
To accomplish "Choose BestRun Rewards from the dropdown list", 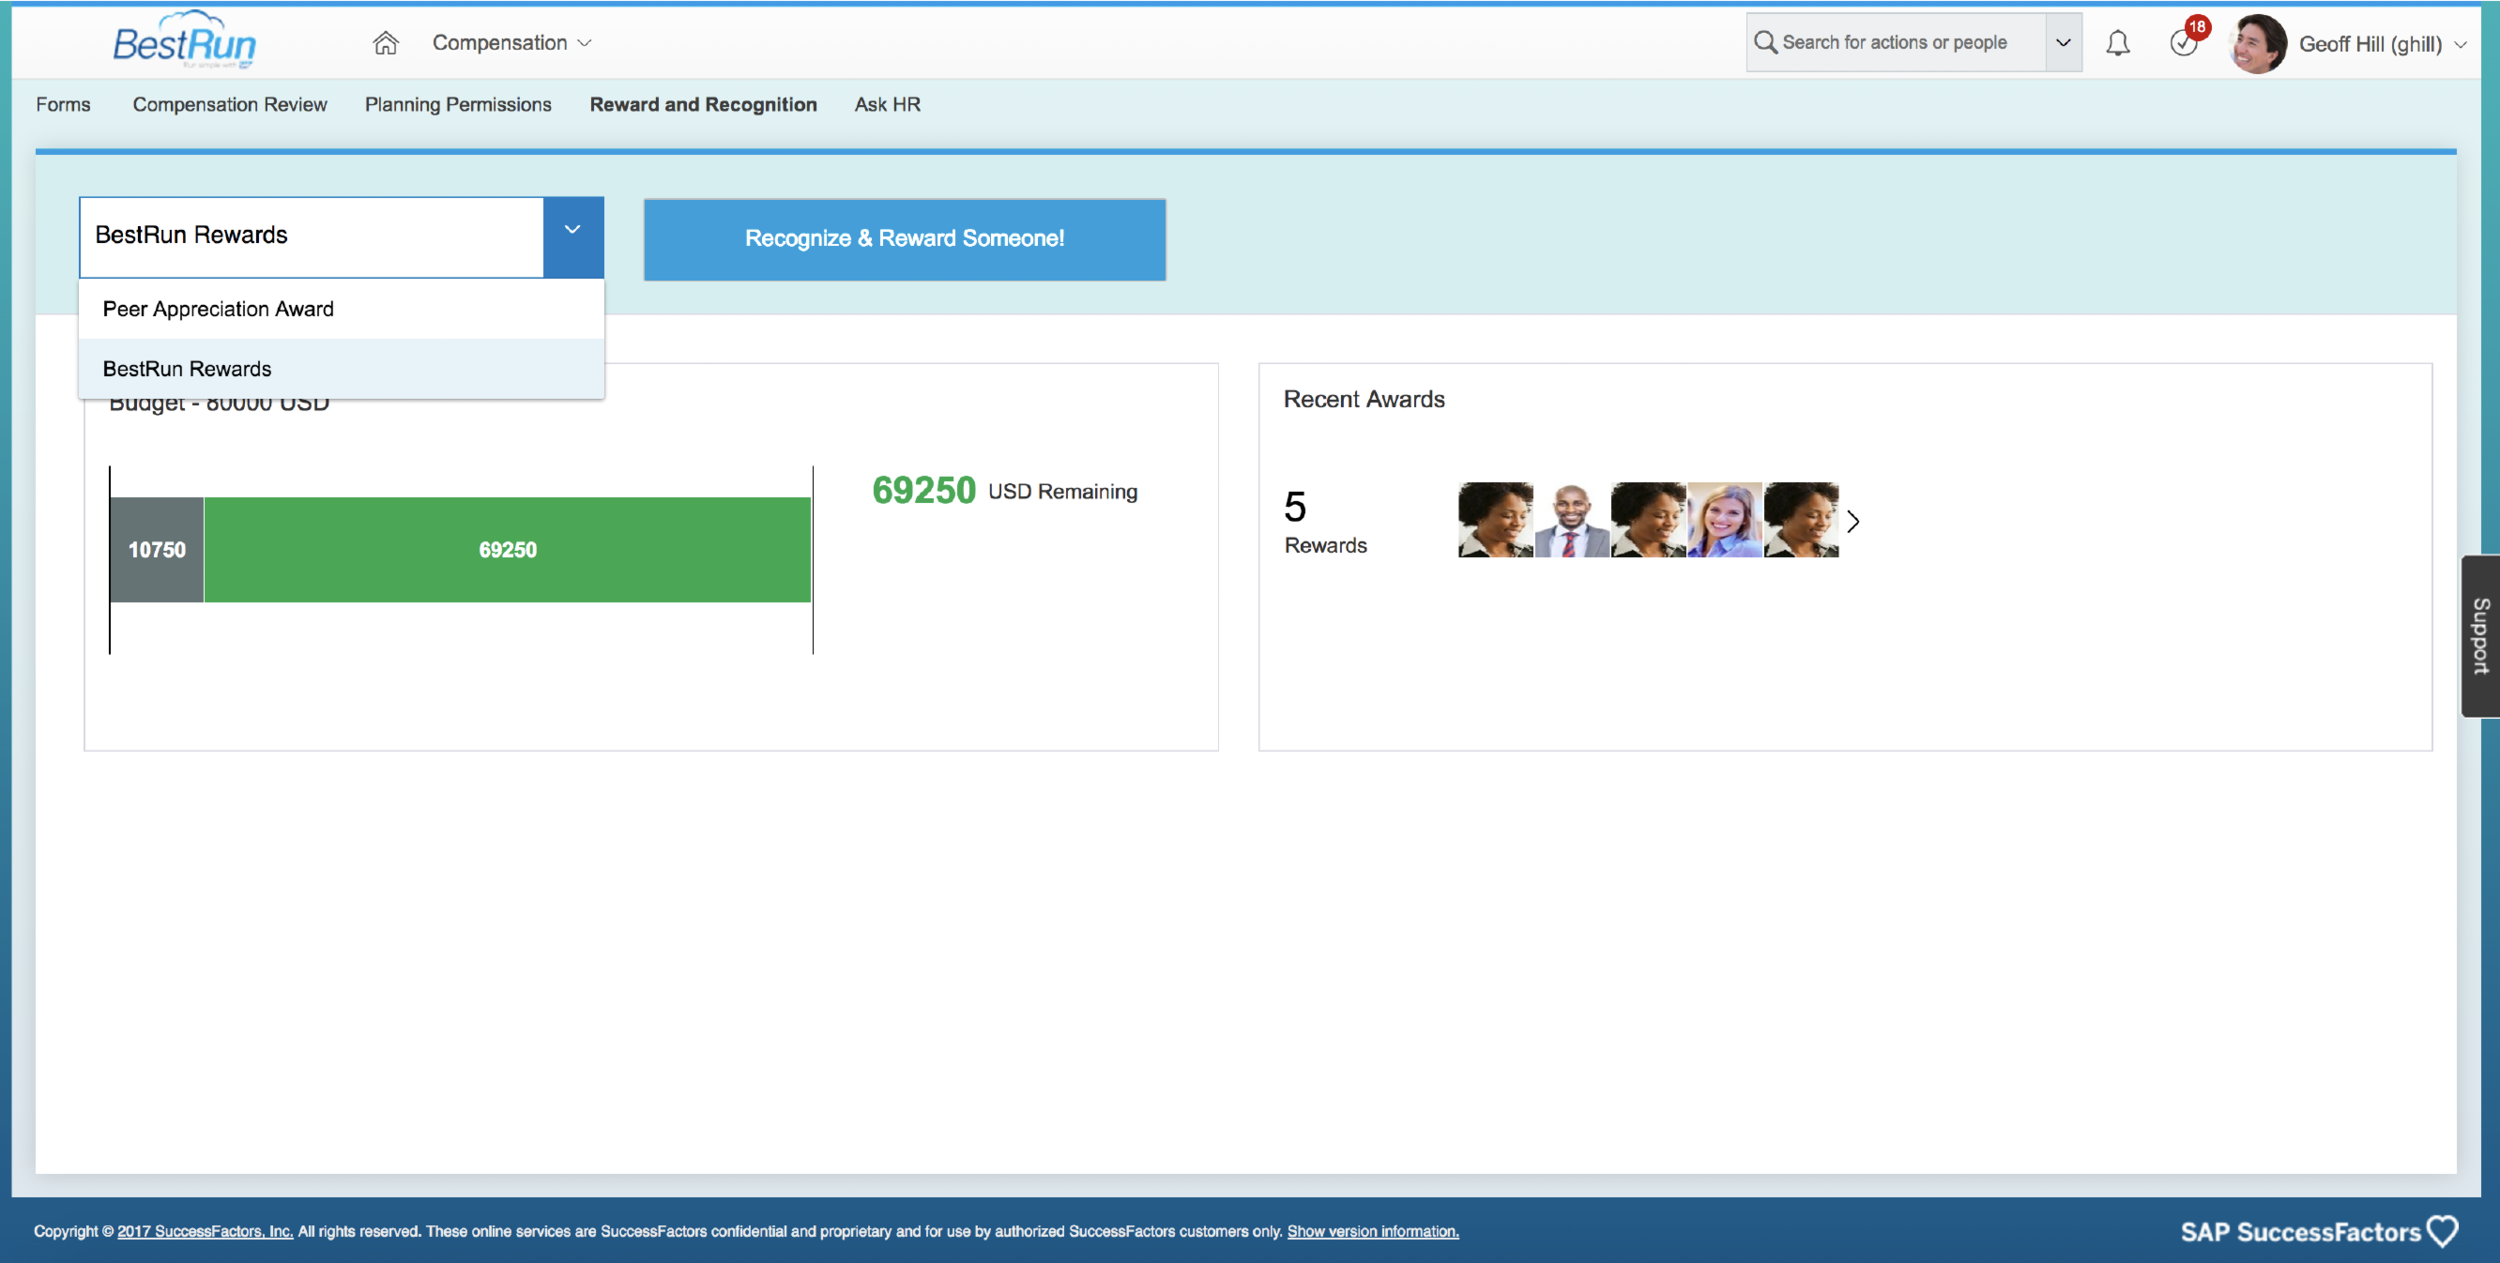I will coord(341,369).
